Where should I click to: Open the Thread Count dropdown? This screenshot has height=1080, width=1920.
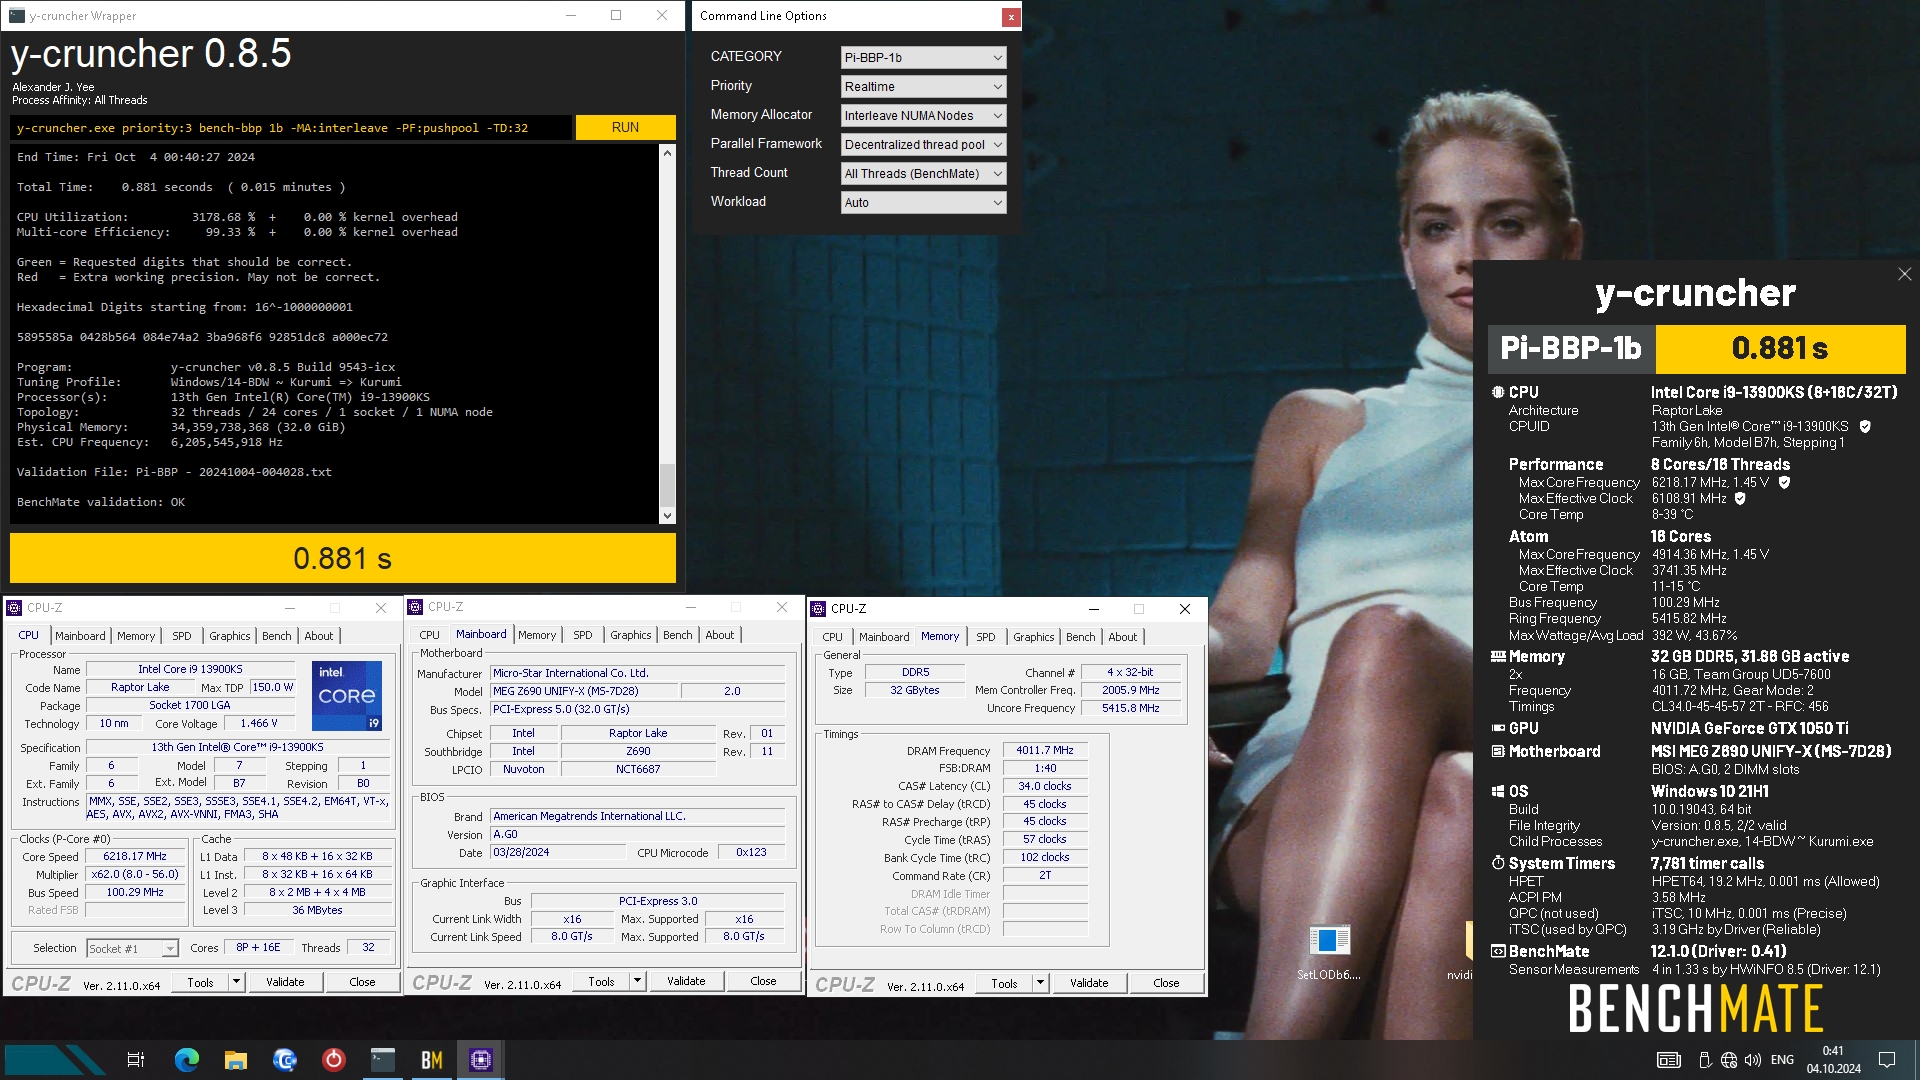click(x=923, y=173)
